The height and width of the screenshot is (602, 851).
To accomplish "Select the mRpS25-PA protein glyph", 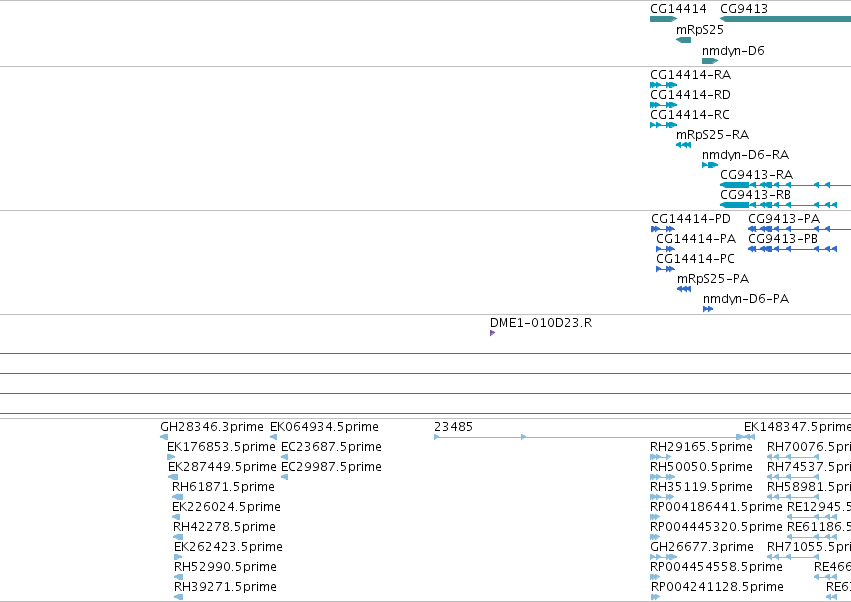I will coord(684,289).
